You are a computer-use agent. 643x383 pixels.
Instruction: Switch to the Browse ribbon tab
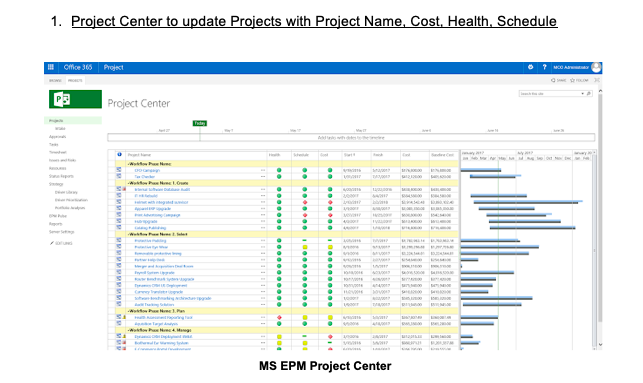click(55, 81)
